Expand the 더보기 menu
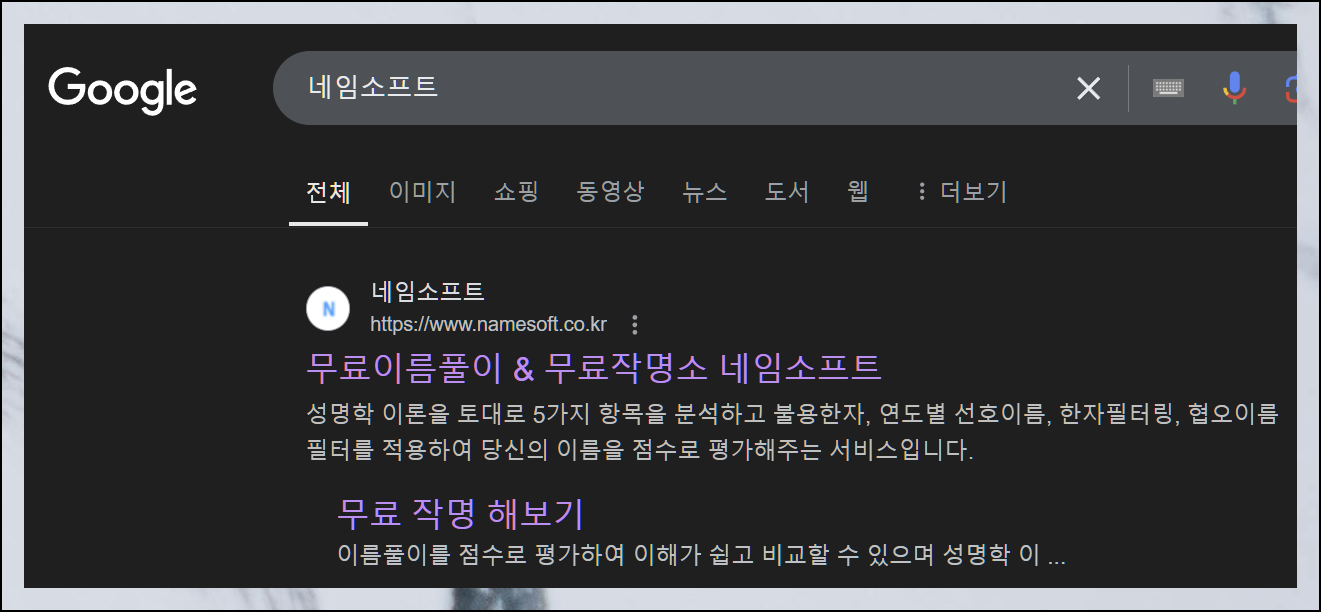This screenshot has height=612, width=1321. (x=961, y=192)
